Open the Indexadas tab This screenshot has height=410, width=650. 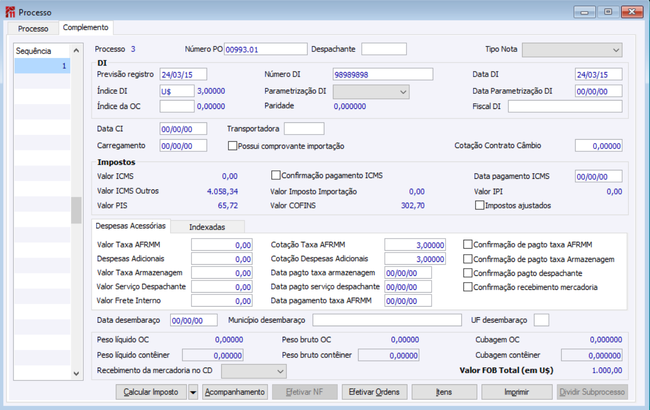point(207,227)
